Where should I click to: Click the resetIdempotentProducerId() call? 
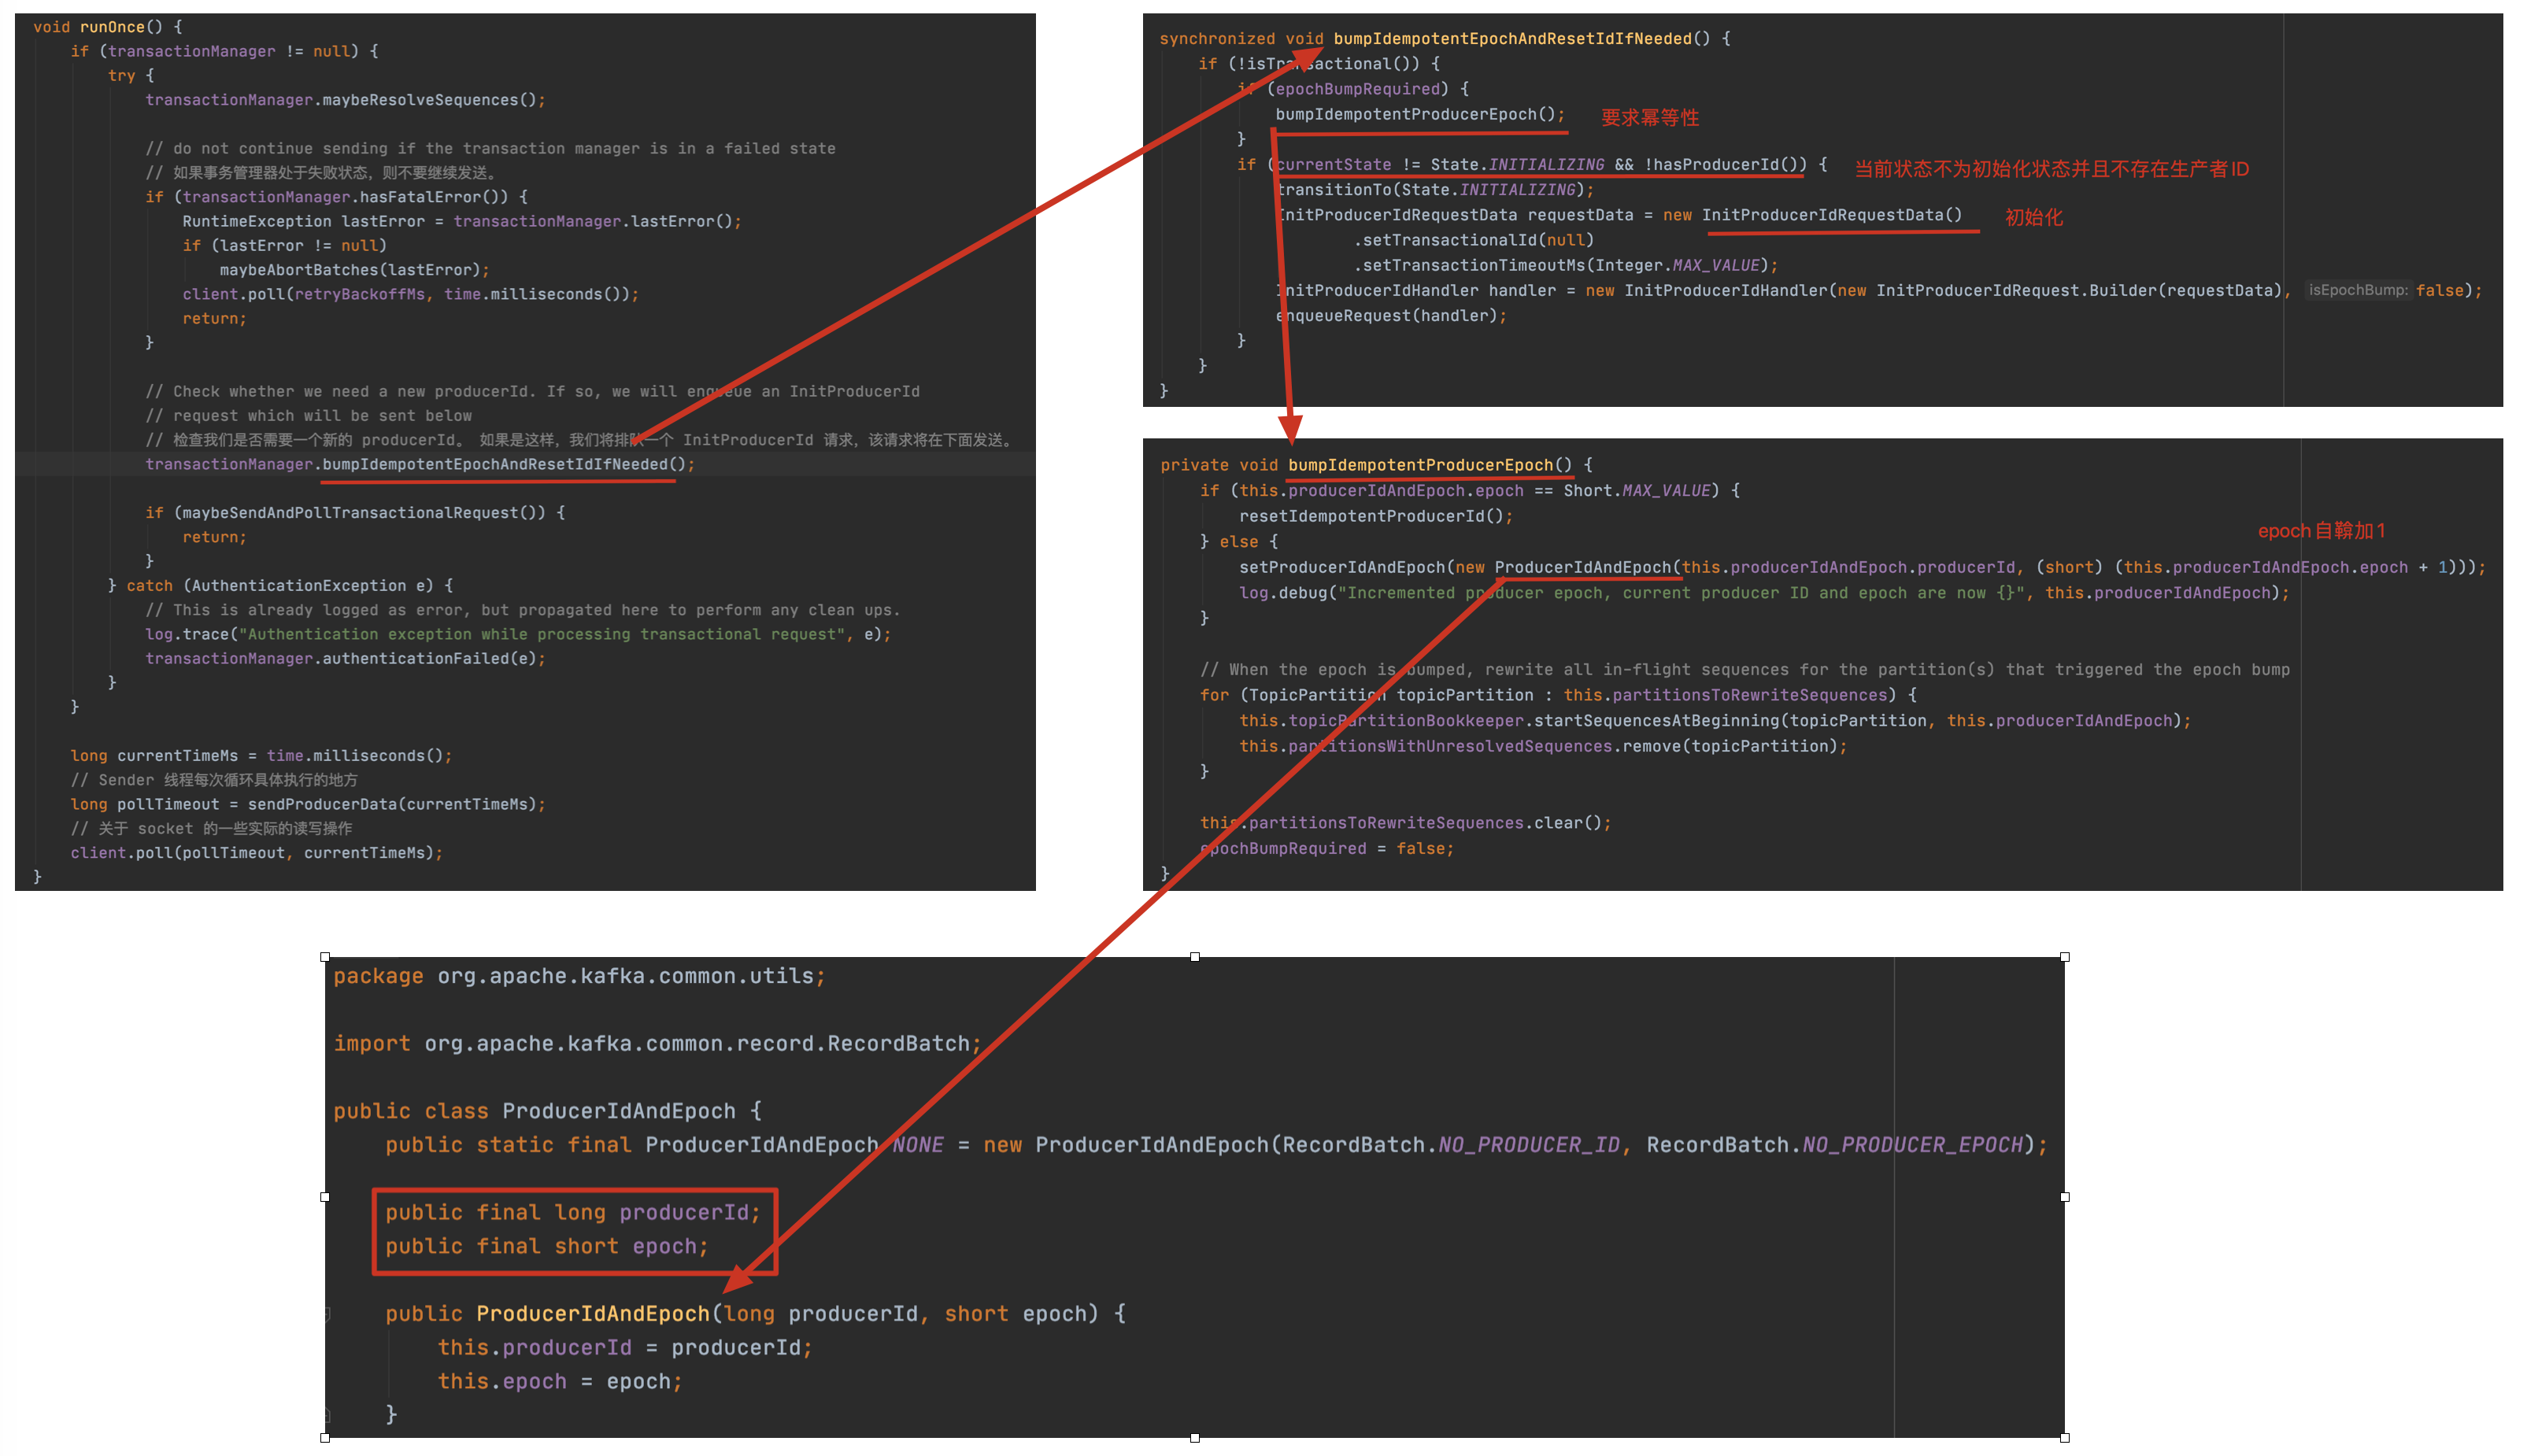1371,517
